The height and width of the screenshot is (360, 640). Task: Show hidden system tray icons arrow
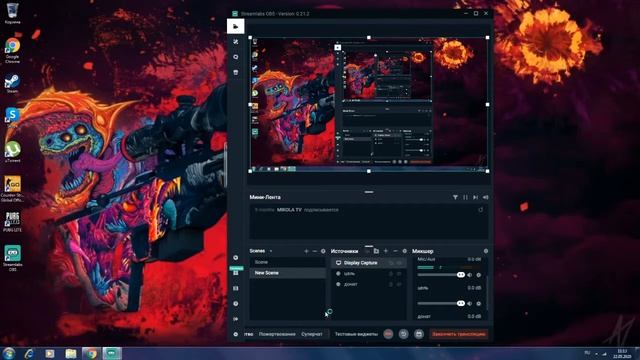coord(596,353)
